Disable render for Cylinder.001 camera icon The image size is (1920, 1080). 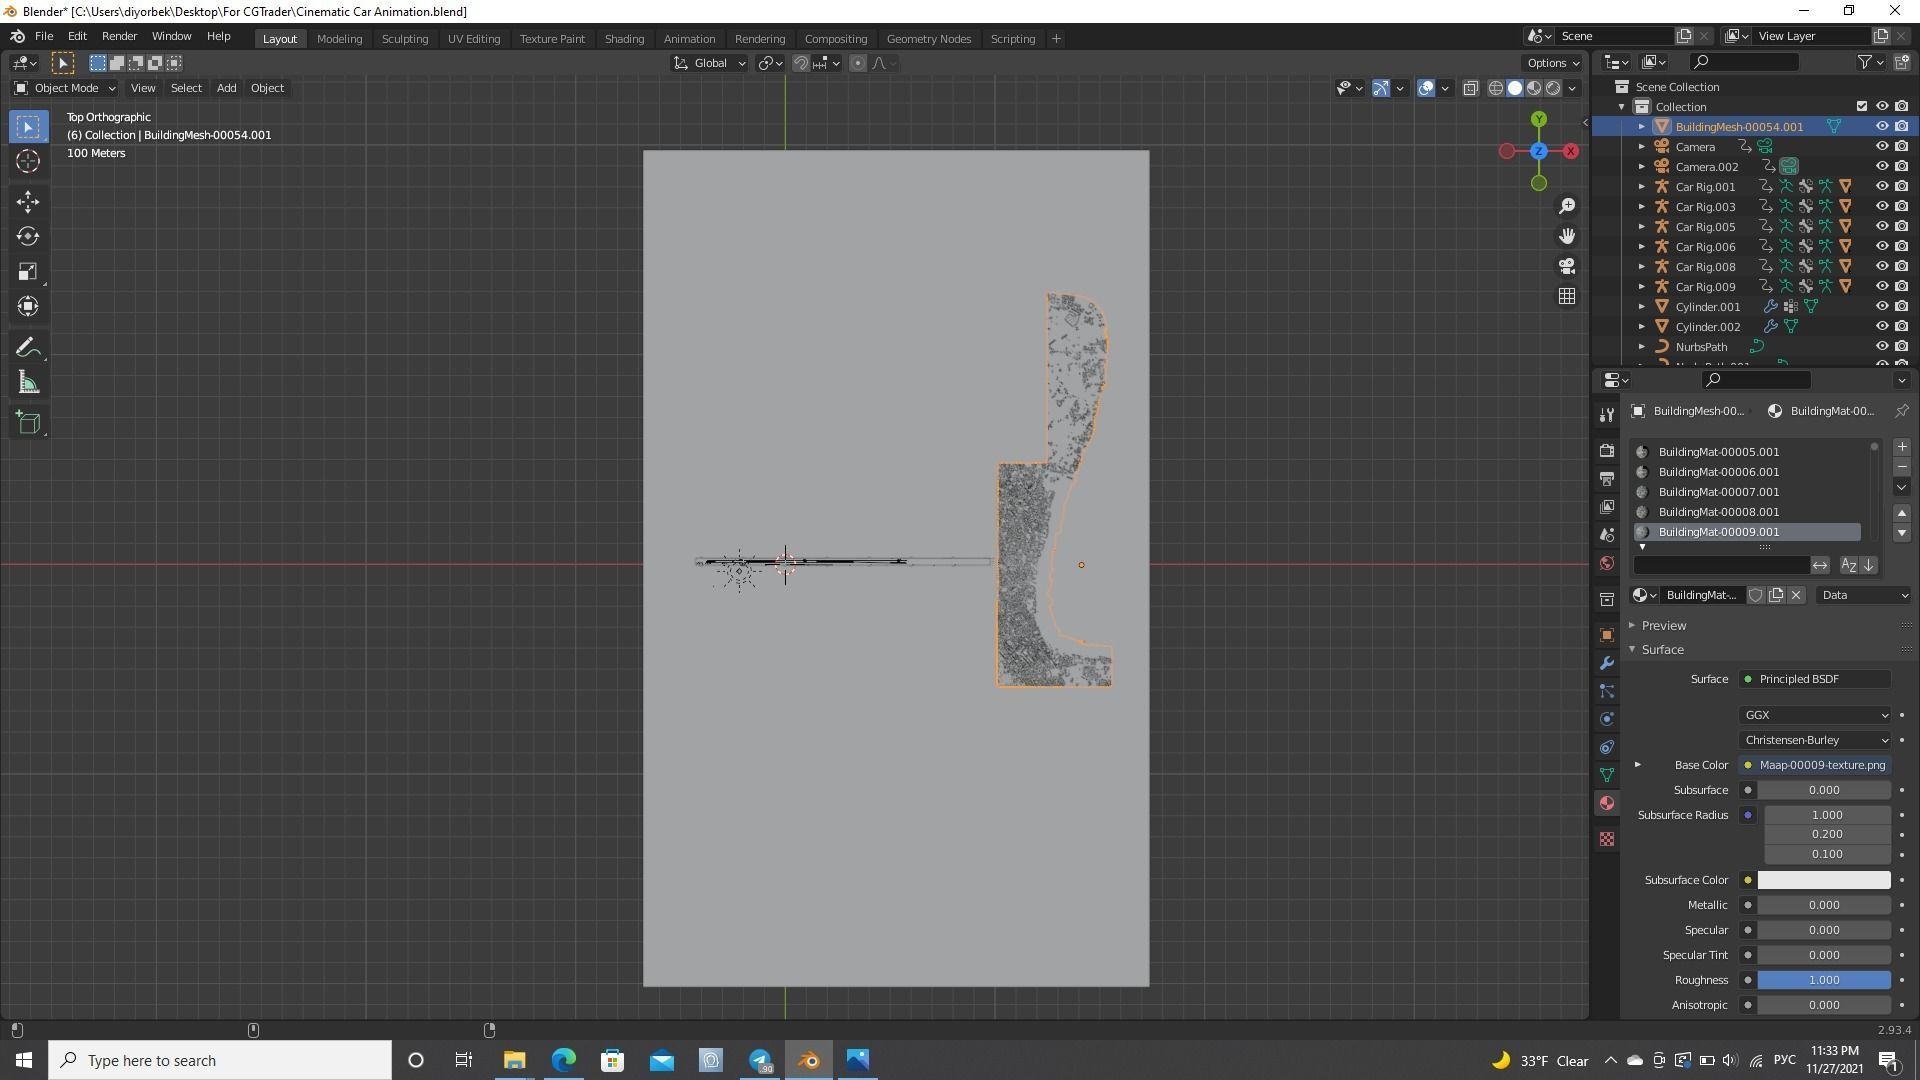[1901, 307]
